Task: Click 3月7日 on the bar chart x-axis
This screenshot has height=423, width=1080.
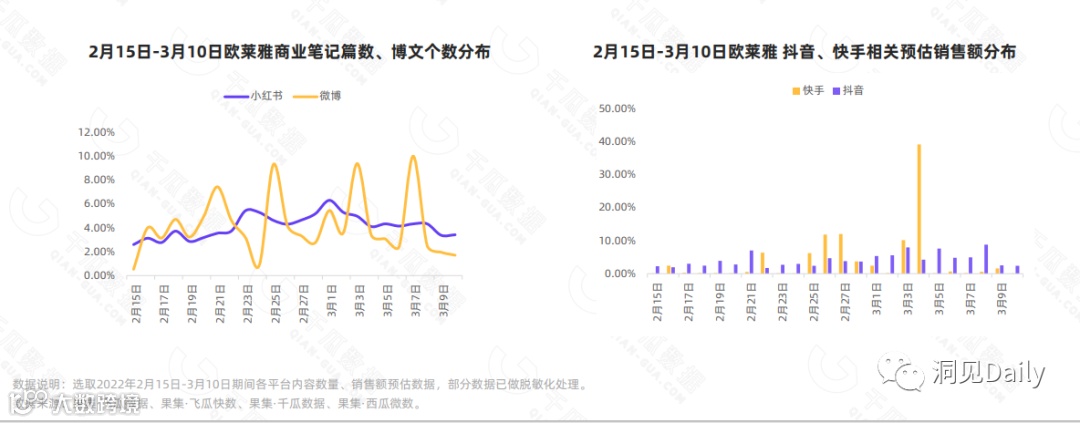Action: (971, 299)
